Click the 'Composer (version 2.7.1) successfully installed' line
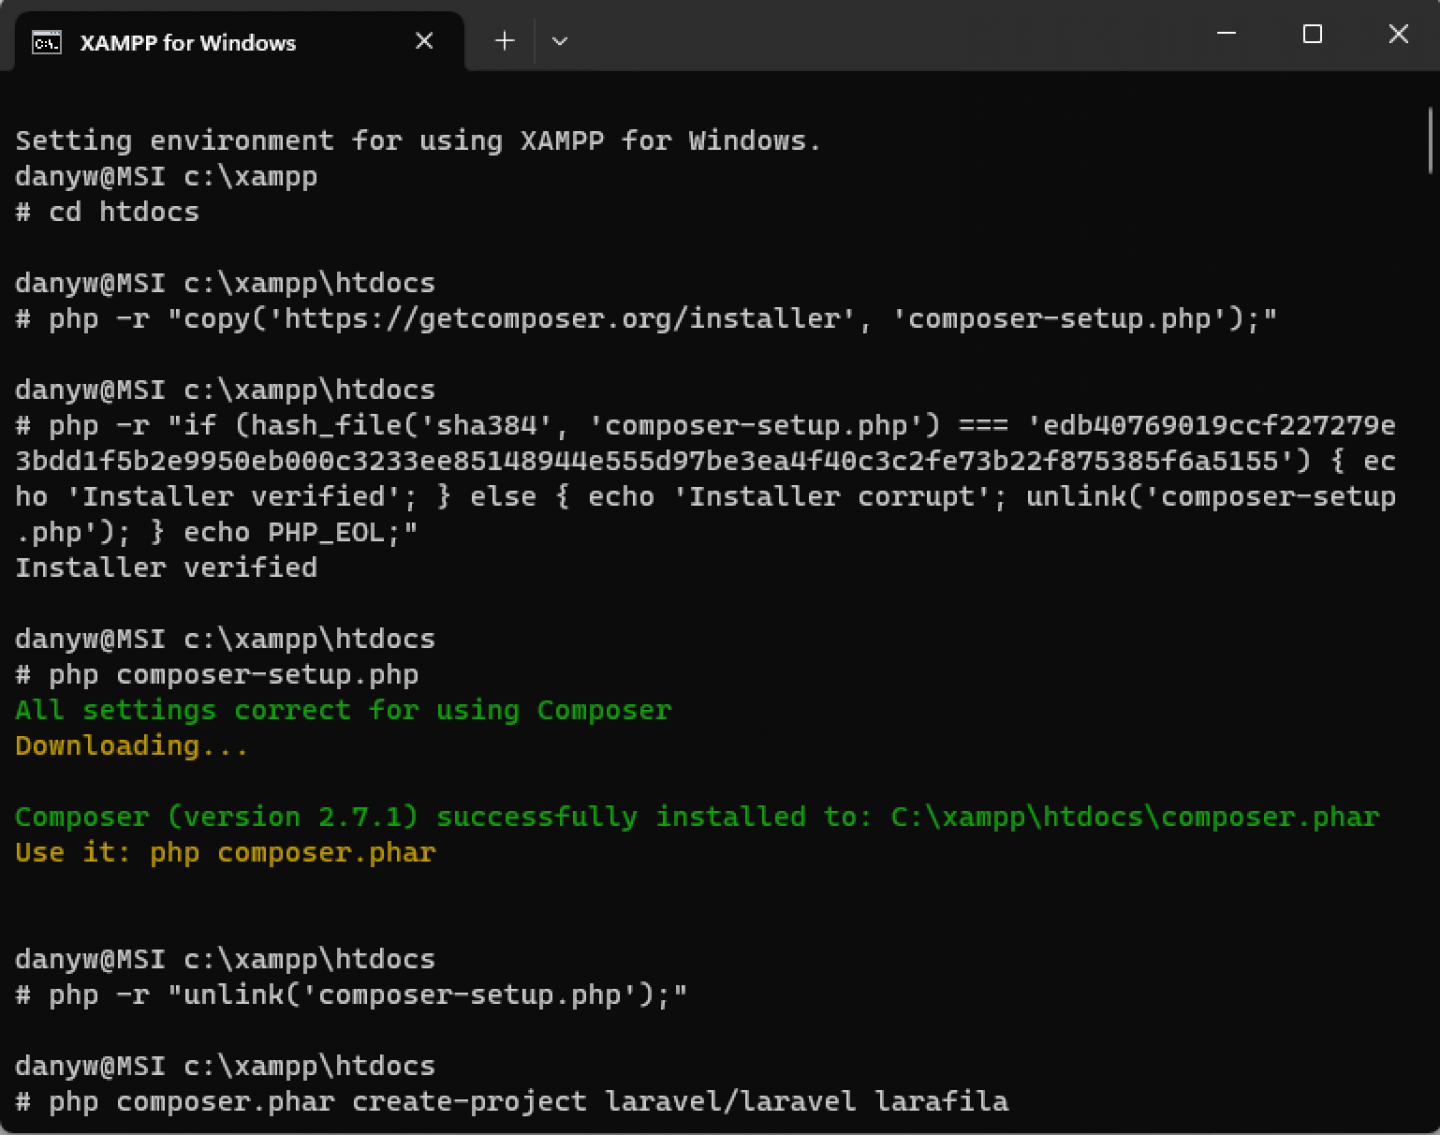 tap(697, 817)
